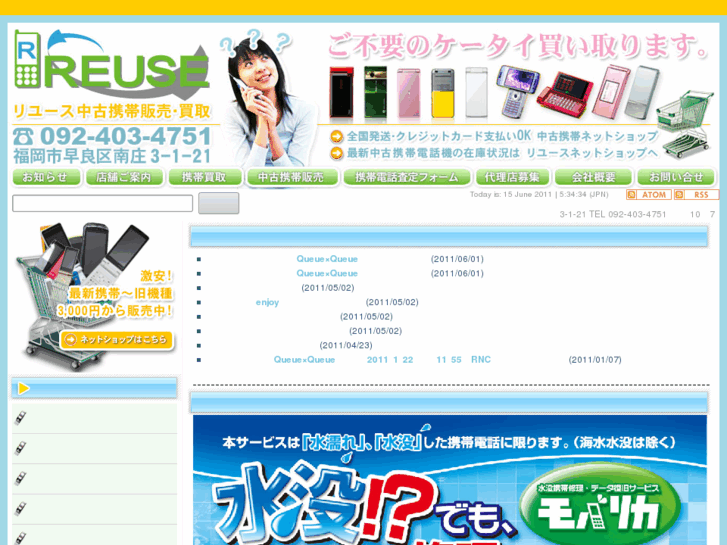Click the grey search submit button
This screenshot has width=727, height=545.
click(x=218, y=203)
